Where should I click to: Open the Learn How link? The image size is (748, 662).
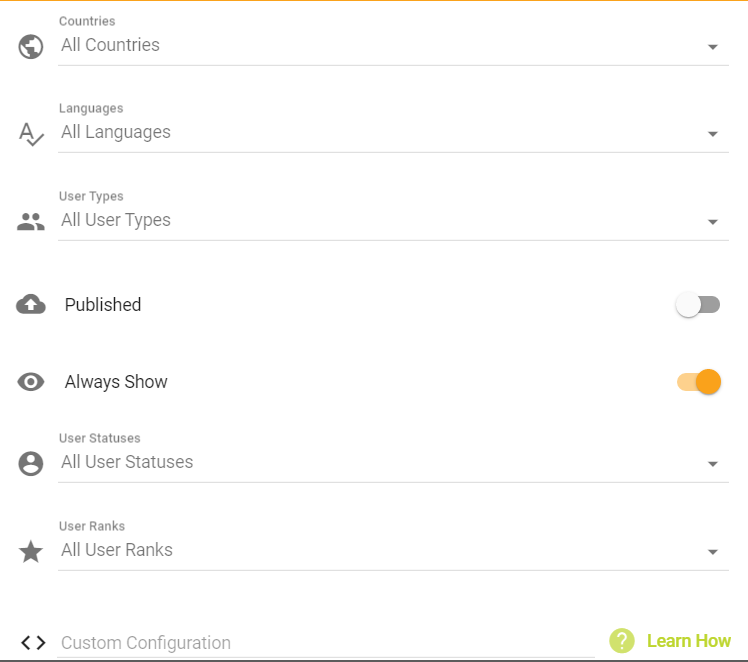pos(688,641)
